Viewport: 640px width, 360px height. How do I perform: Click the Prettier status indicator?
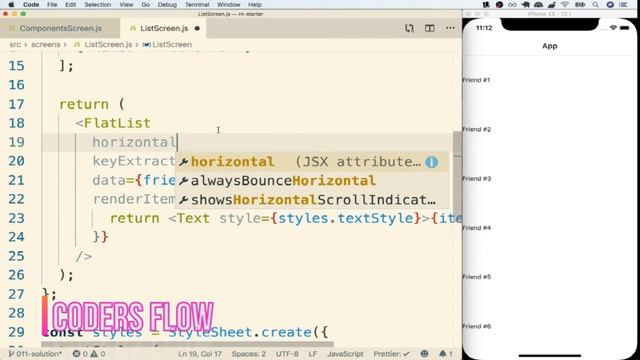point(391,353)
